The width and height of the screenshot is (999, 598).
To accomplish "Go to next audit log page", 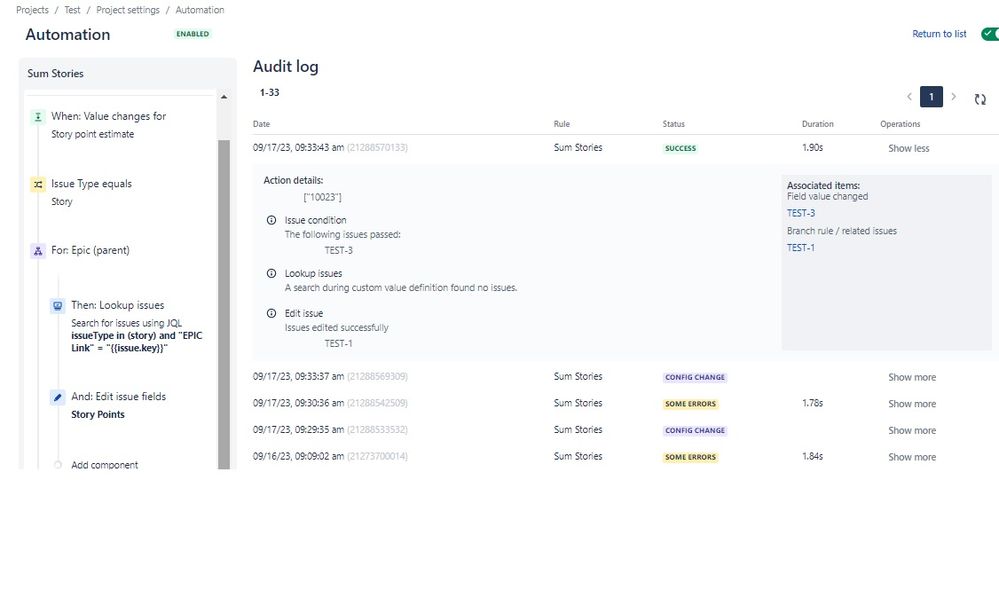I will [954, 97].
